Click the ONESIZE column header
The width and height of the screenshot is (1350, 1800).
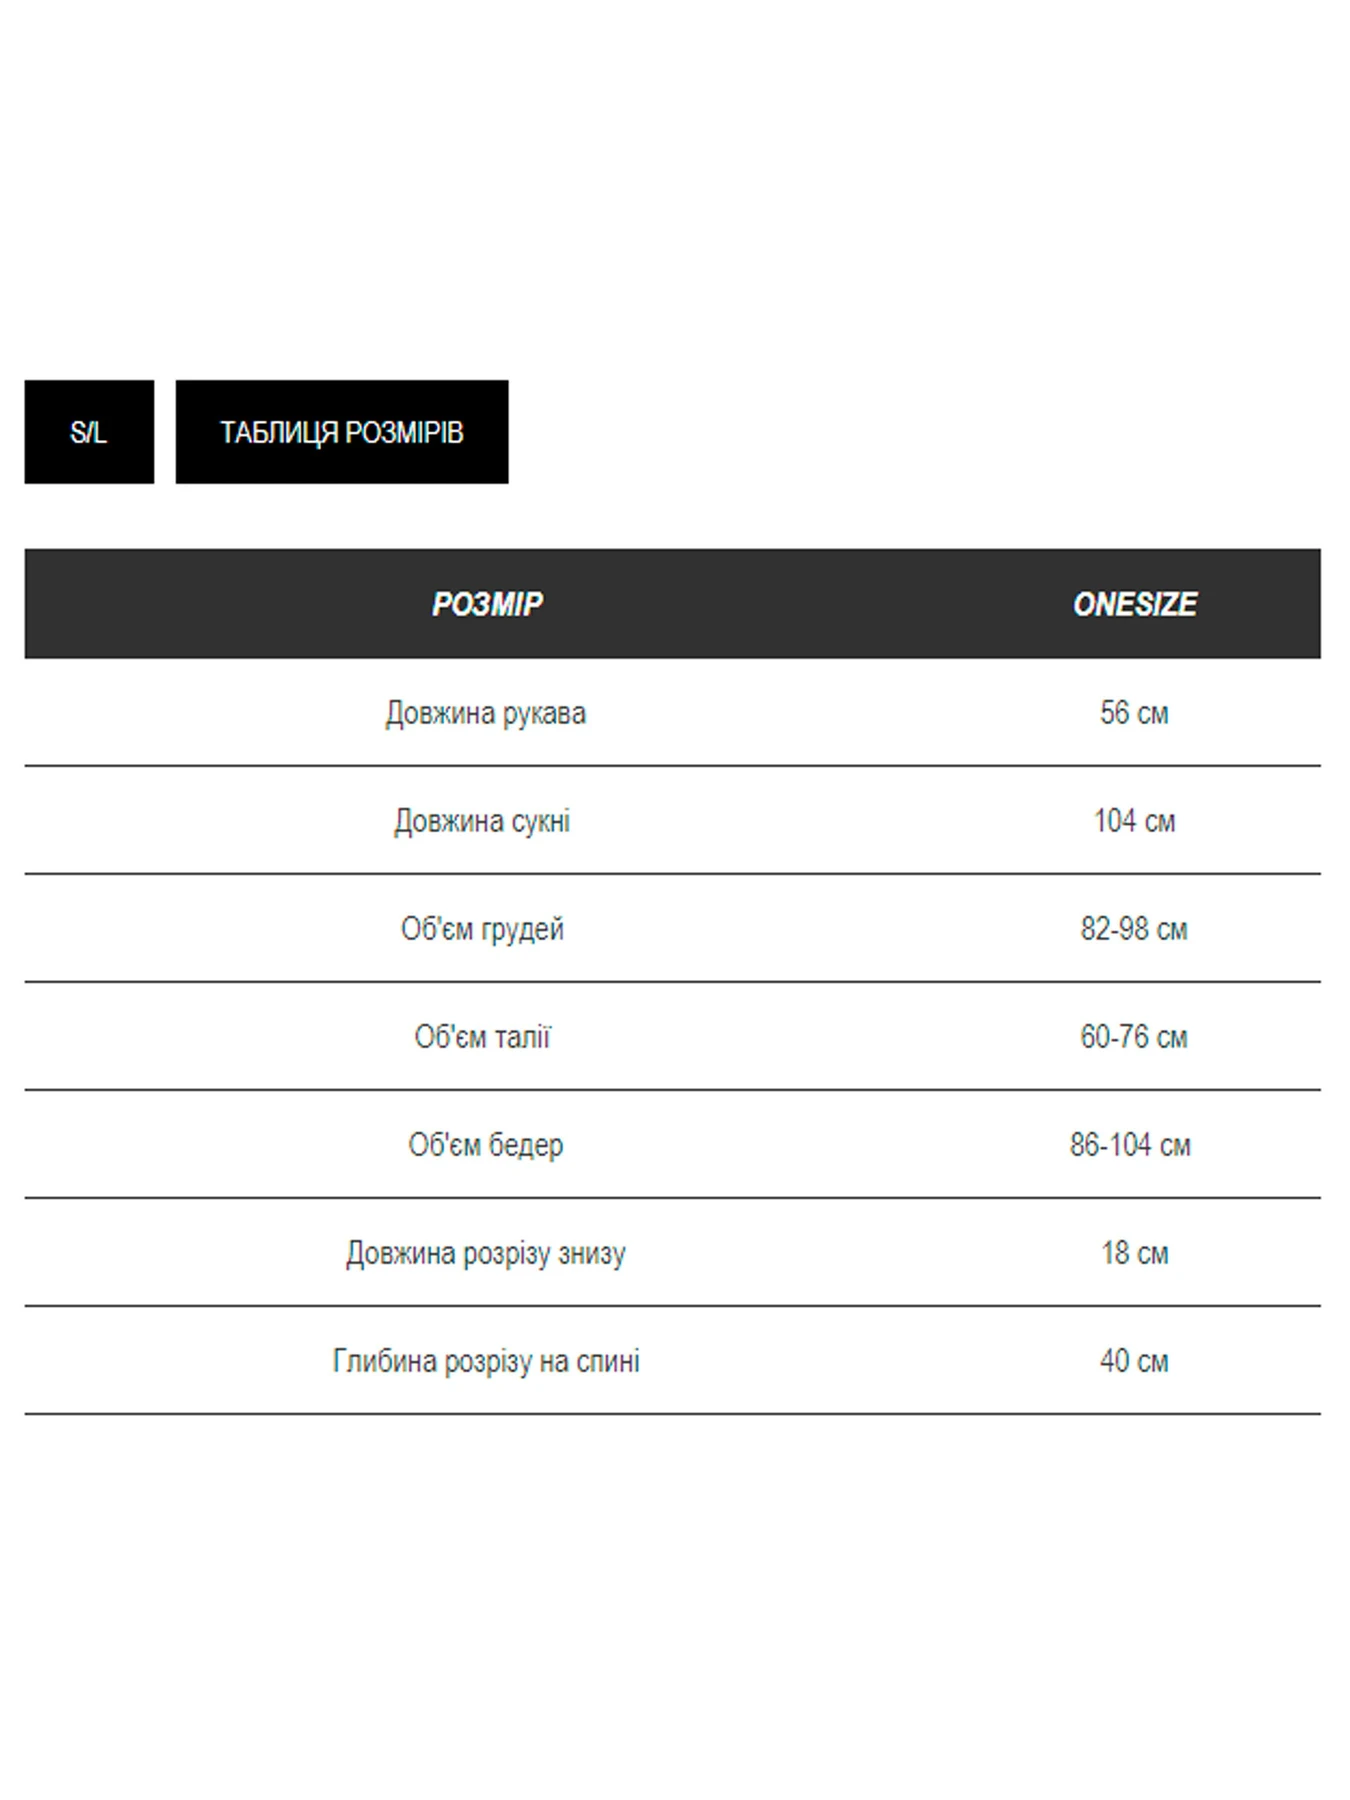pyautogui.click(x=1134, y=604)
